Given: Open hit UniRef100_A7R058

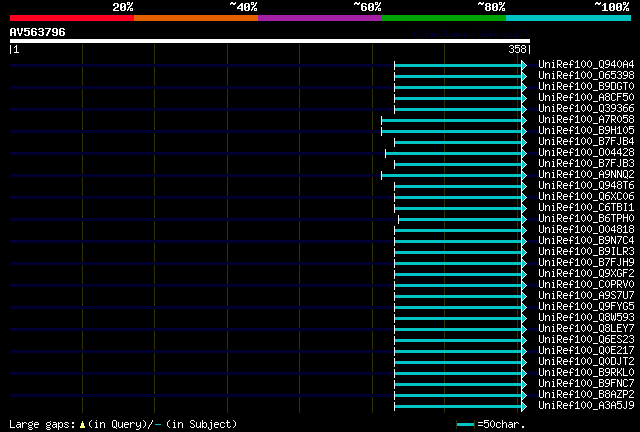Looking at the screenshot, I should (x=586, y=120).
